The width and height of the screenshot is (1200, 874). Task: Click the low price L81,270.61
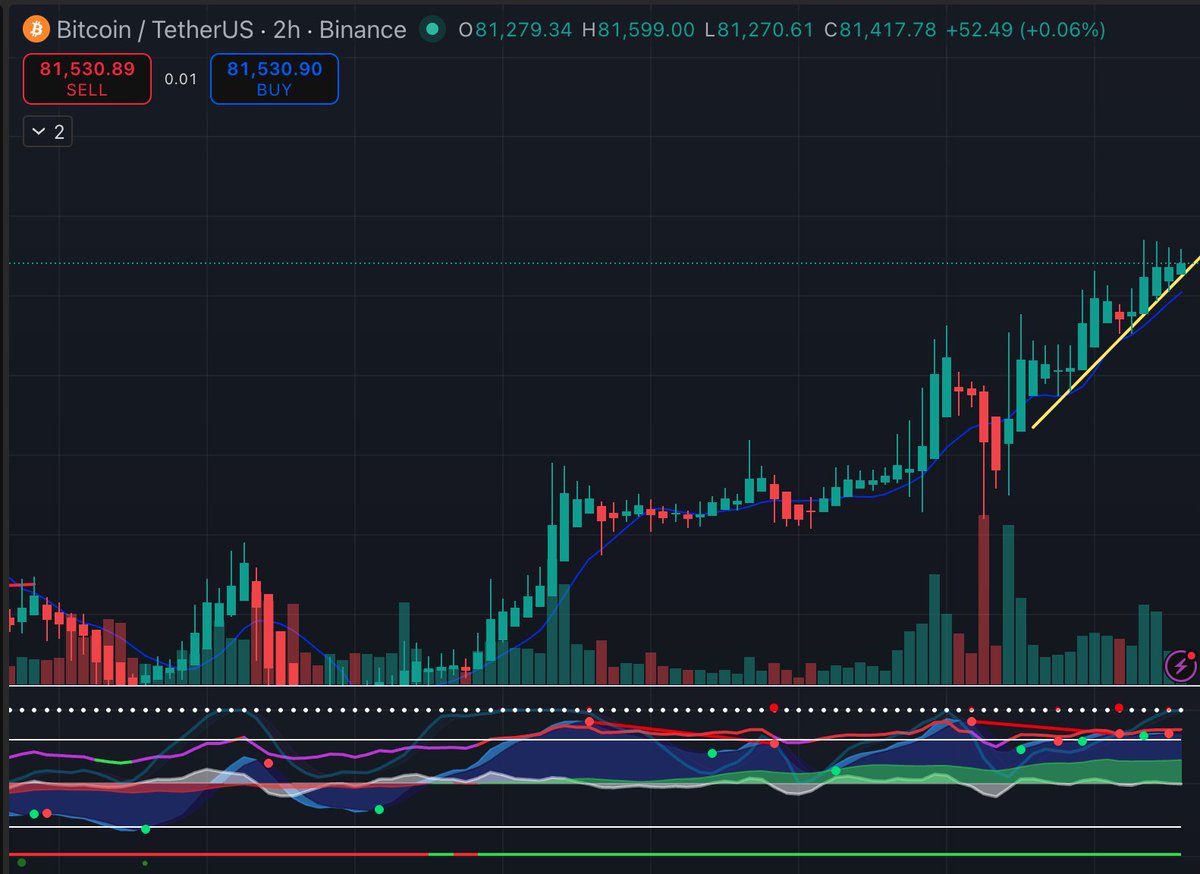pyautogui.click(x=759, y=29)
